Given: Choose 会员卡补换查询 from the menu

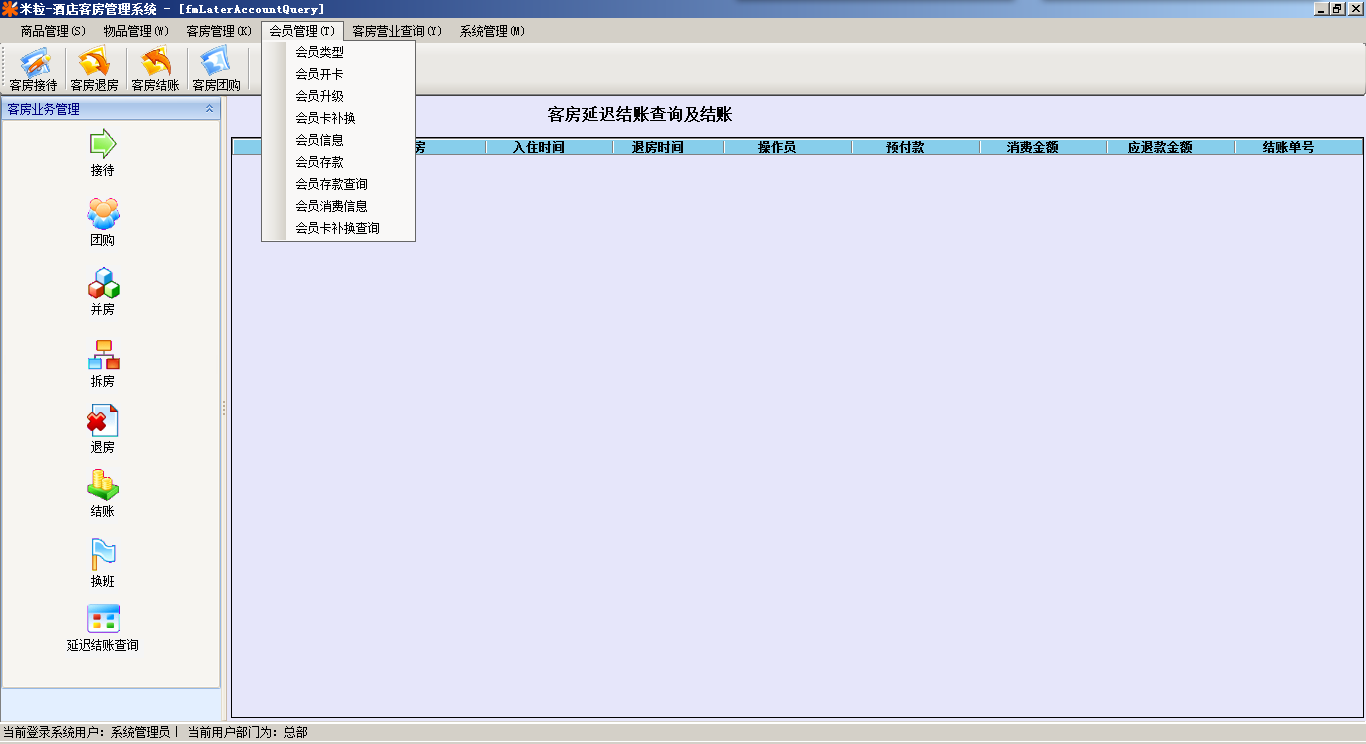Looking at the screenshot, I should tap(337, 228).
